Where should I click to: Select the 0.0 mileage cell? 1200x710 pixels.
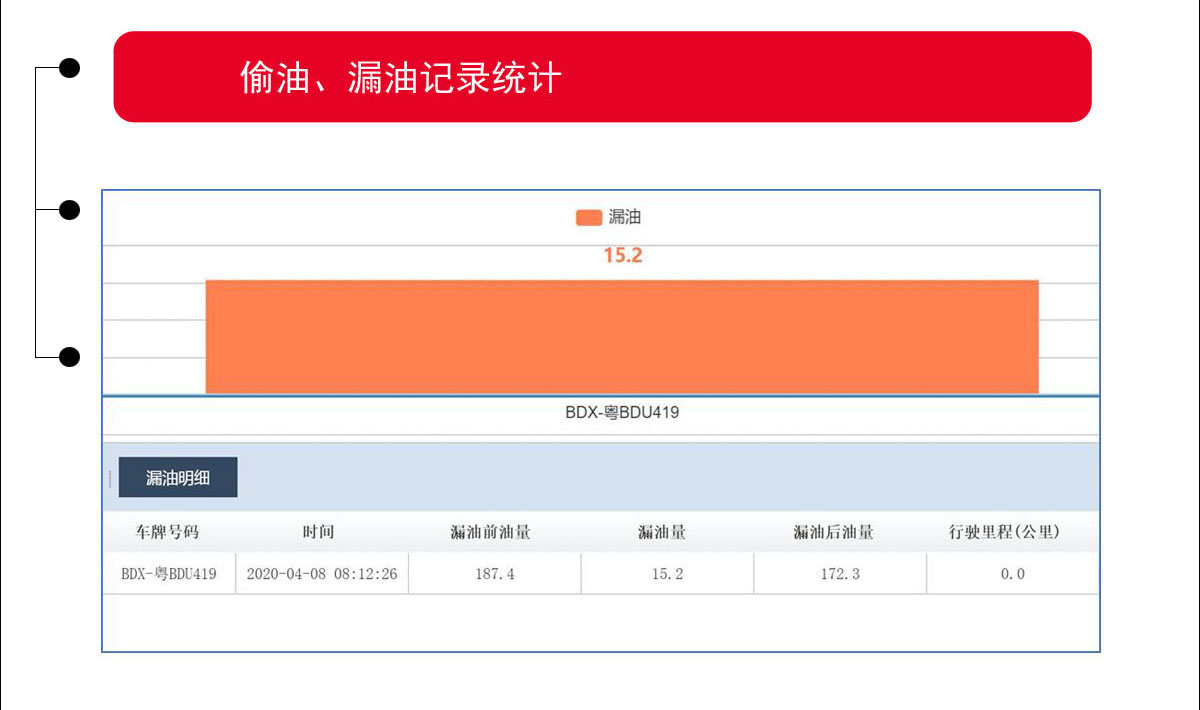[1013, 574]
